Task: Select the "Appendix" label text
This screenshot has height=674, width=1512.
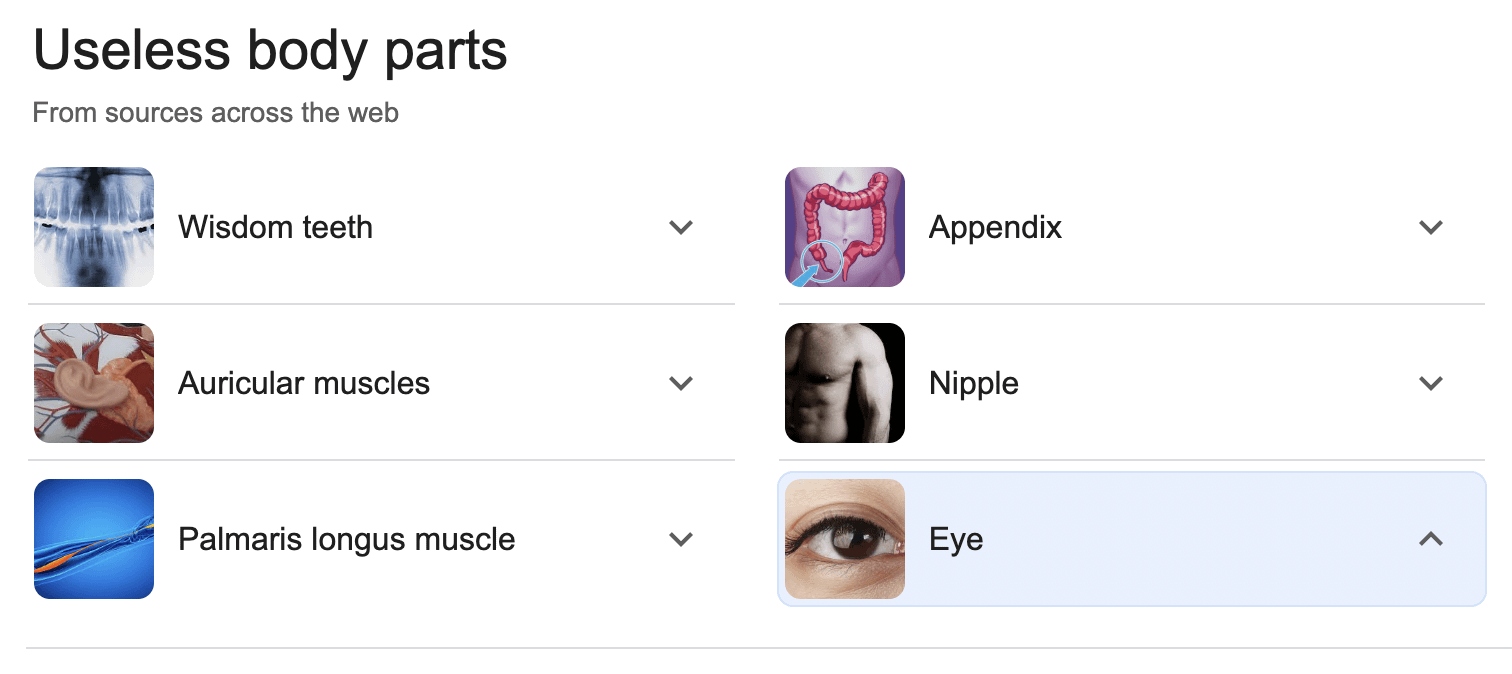Action: click(x=995, y=227)
